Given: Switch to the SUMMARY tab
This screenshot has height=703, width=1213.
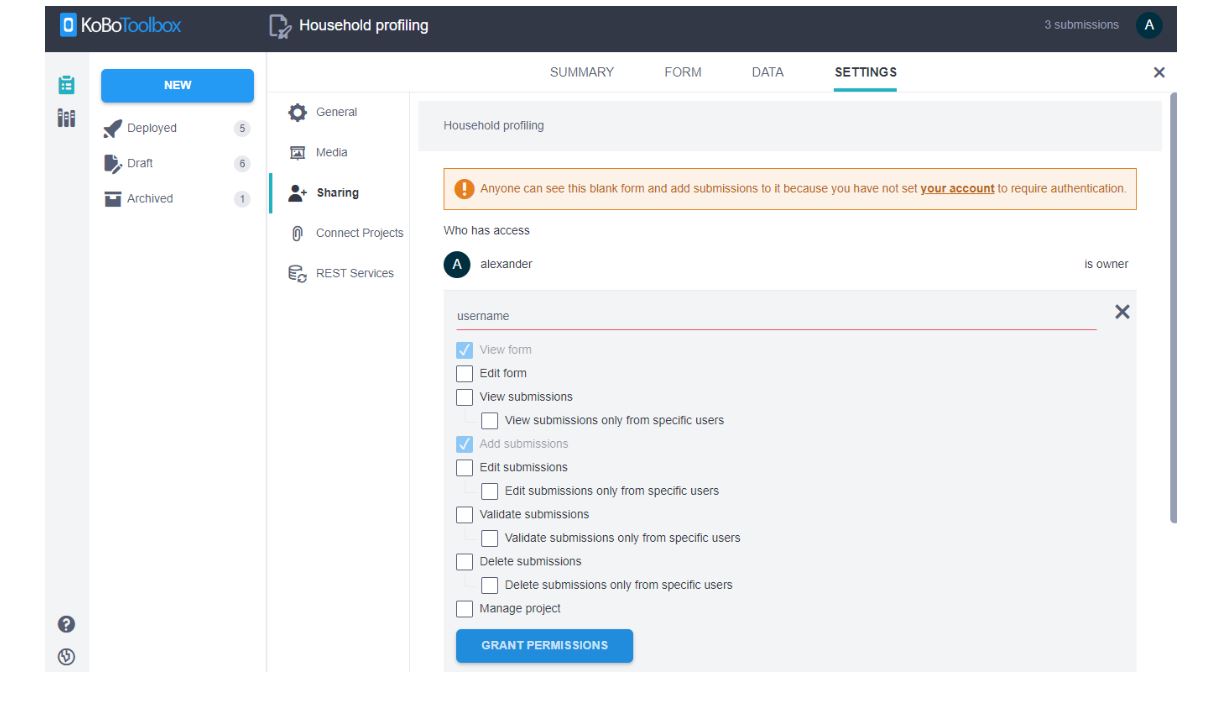Looking at the screenshot, I should (x=581, y=72).
